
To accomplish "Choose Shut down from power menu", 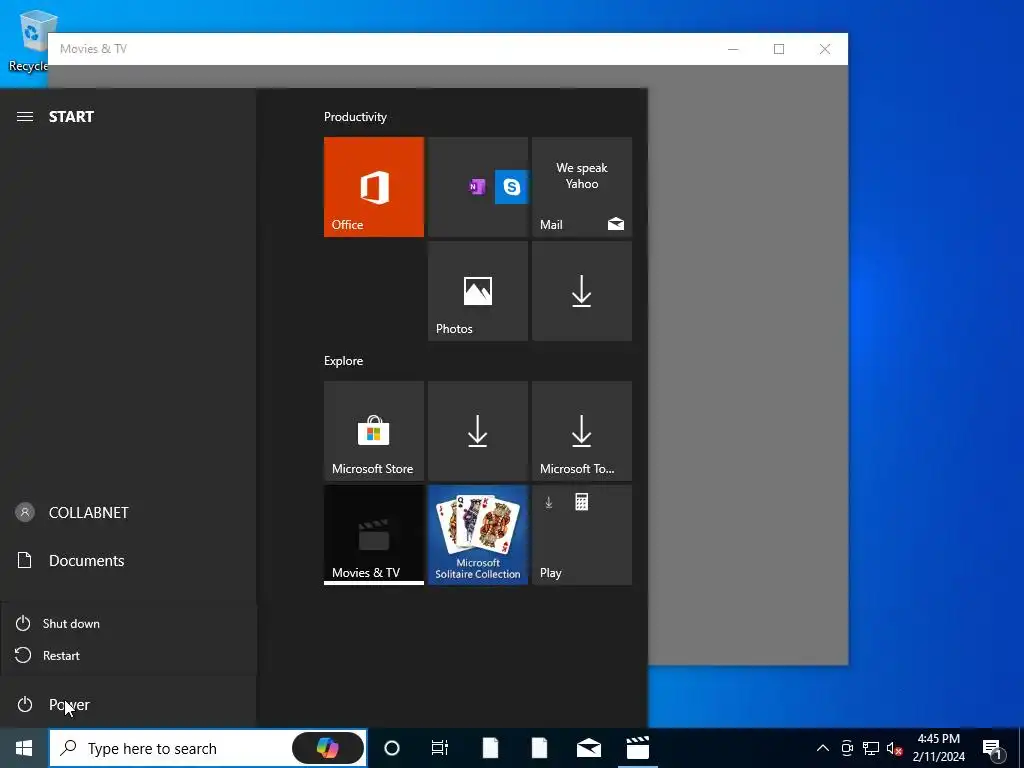I will coord(128,624).
